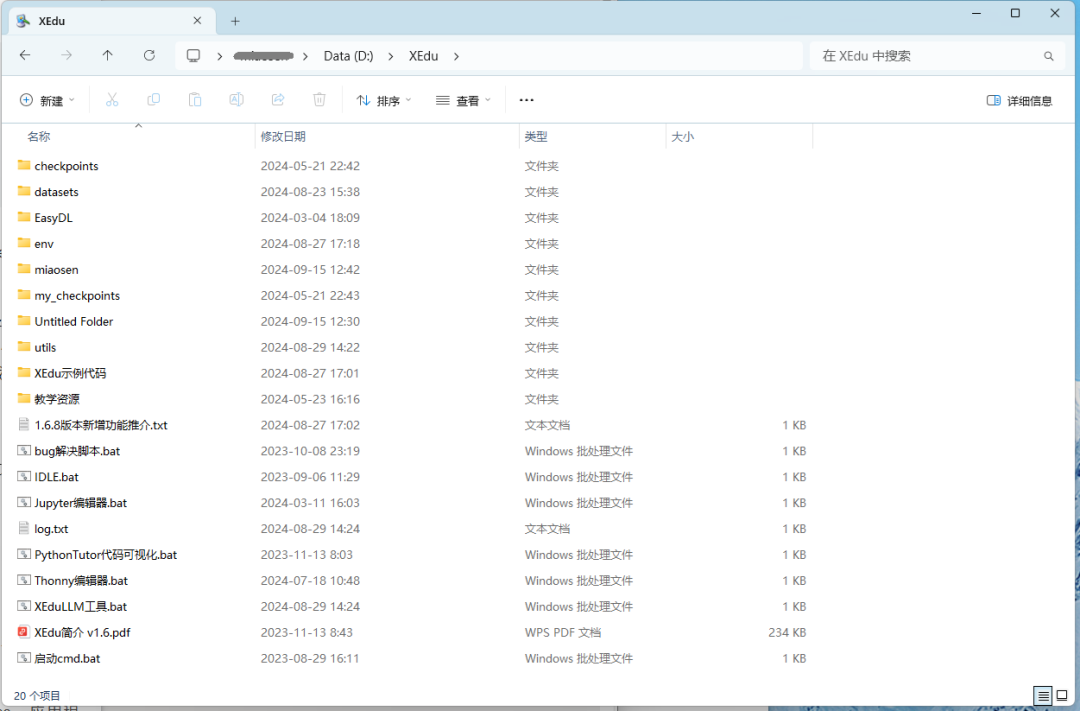Open the 查看 view dropdown
1080x711 pixels.
pyautogui.click(x=464, y=101)
